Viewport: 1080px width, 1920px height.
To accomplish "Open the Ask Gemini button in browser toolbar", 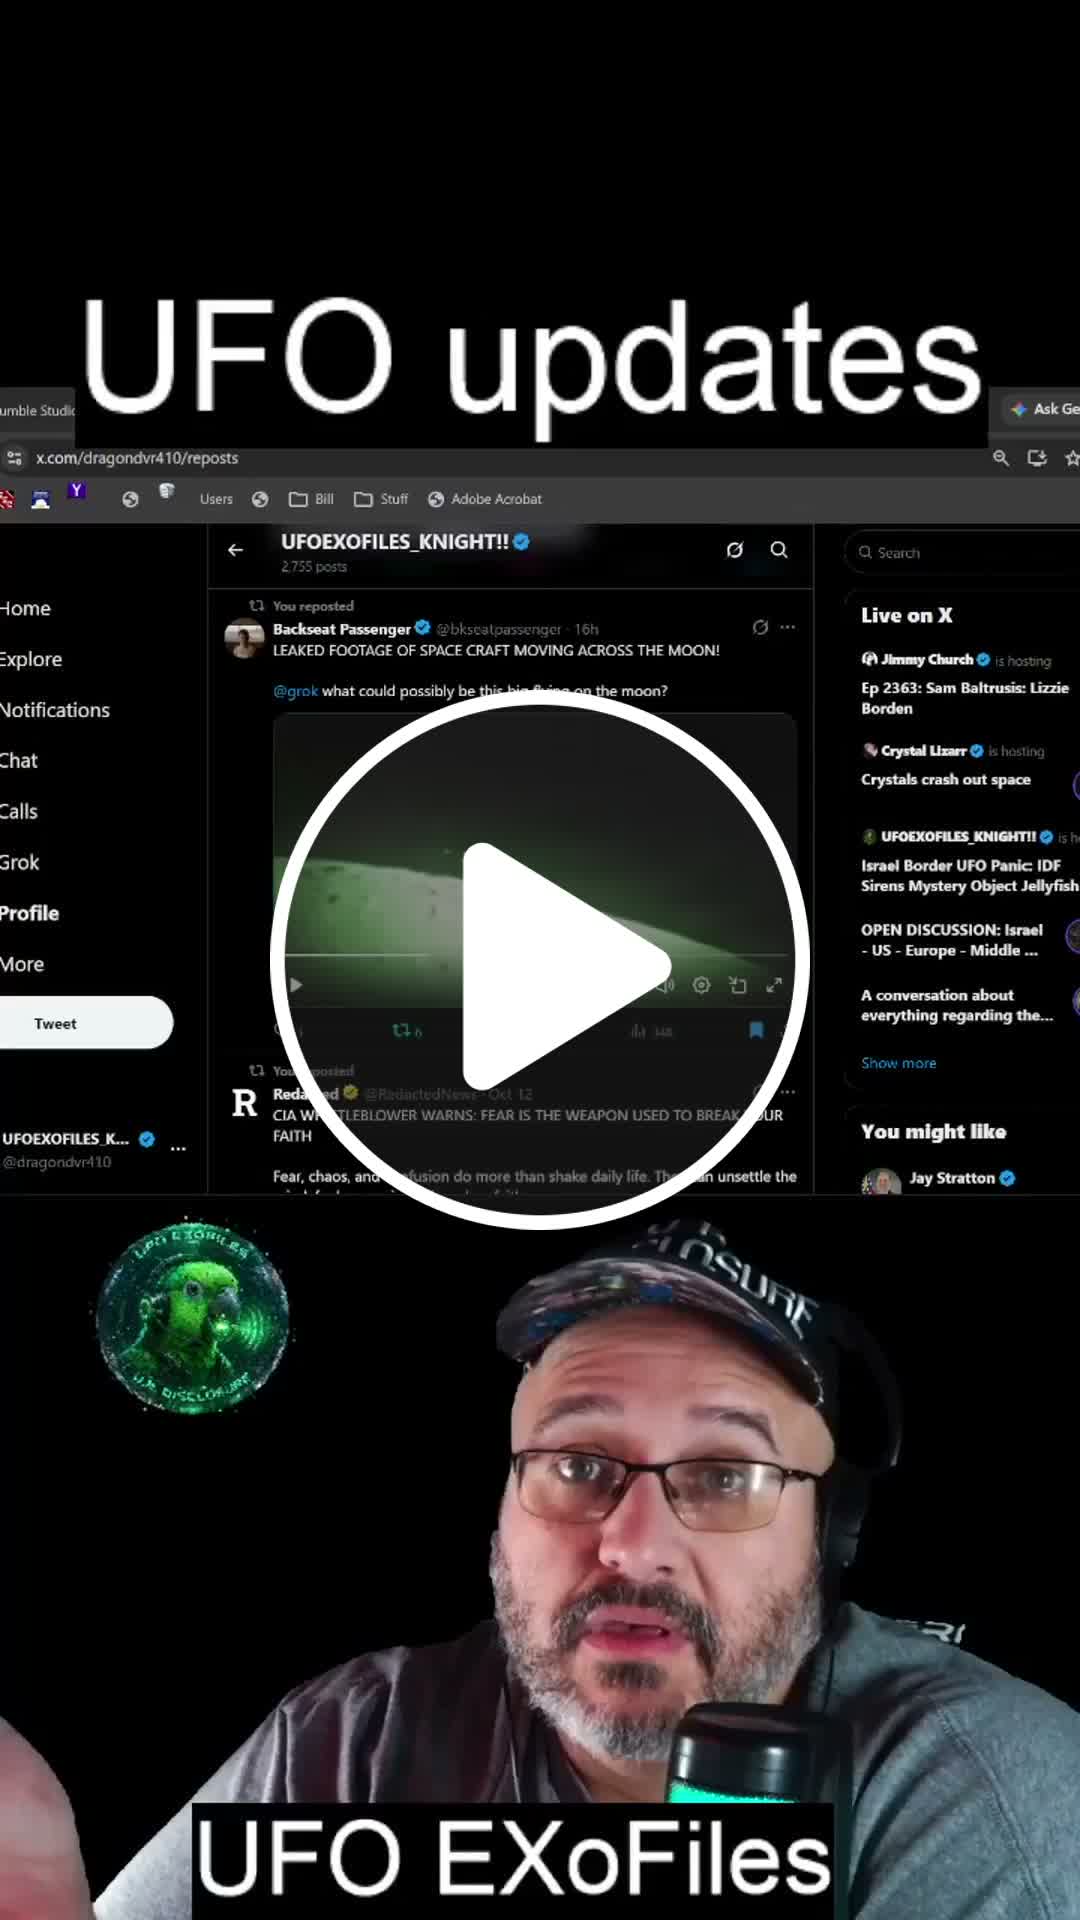I will pos(1042,409).
